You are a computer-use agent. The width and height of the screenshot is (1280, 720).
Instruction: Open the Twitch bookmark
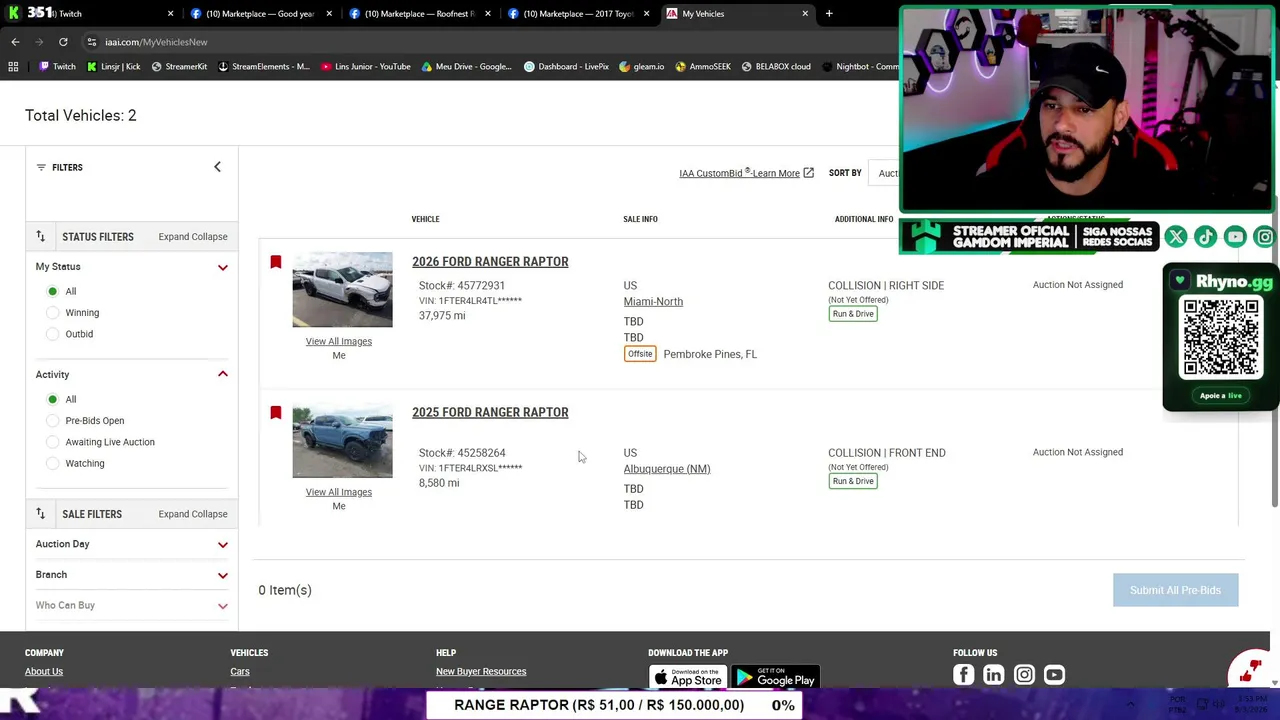pos(56,67)
